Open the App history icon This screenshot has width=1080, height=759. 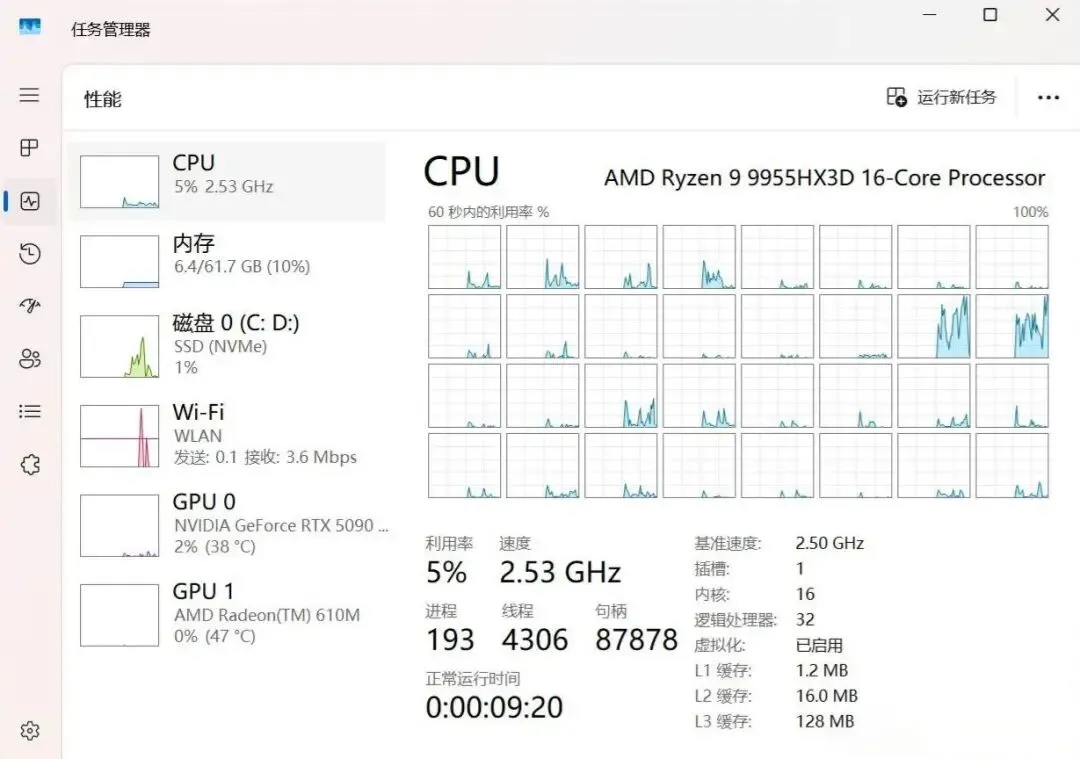coord(30,254)
